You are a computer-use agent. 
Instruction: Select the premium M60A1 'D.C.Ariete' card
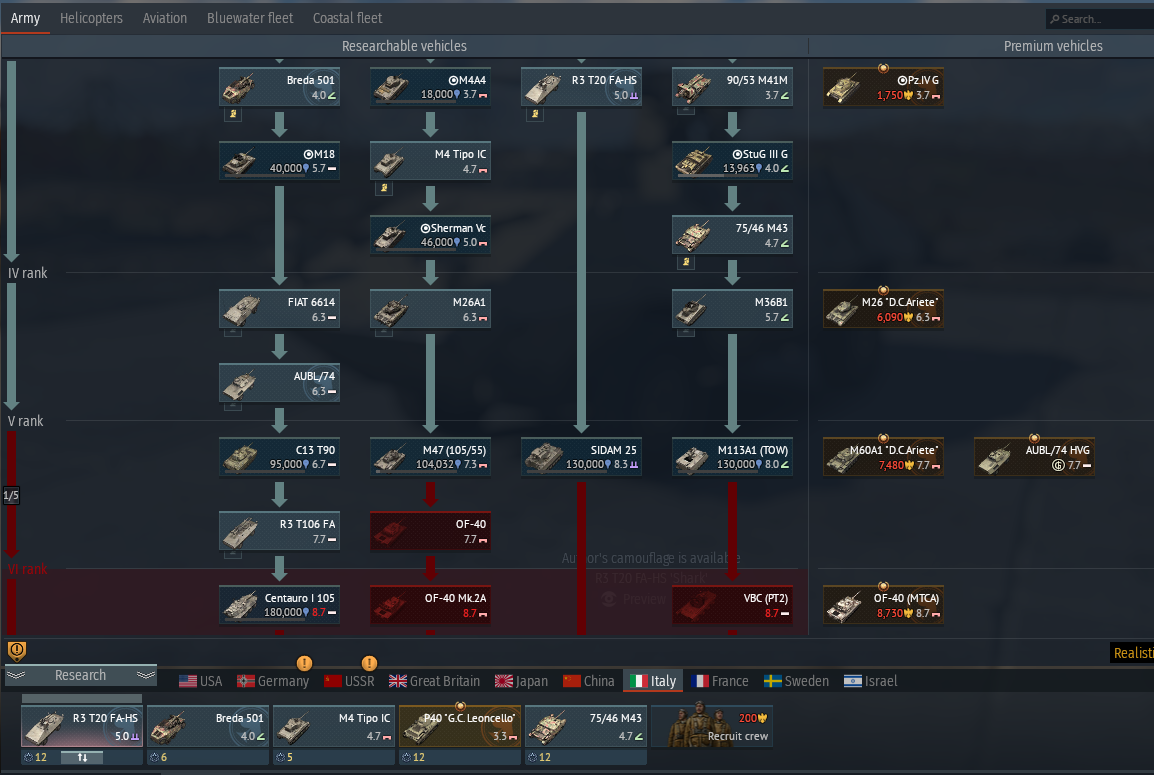click(x=883, y=457)
